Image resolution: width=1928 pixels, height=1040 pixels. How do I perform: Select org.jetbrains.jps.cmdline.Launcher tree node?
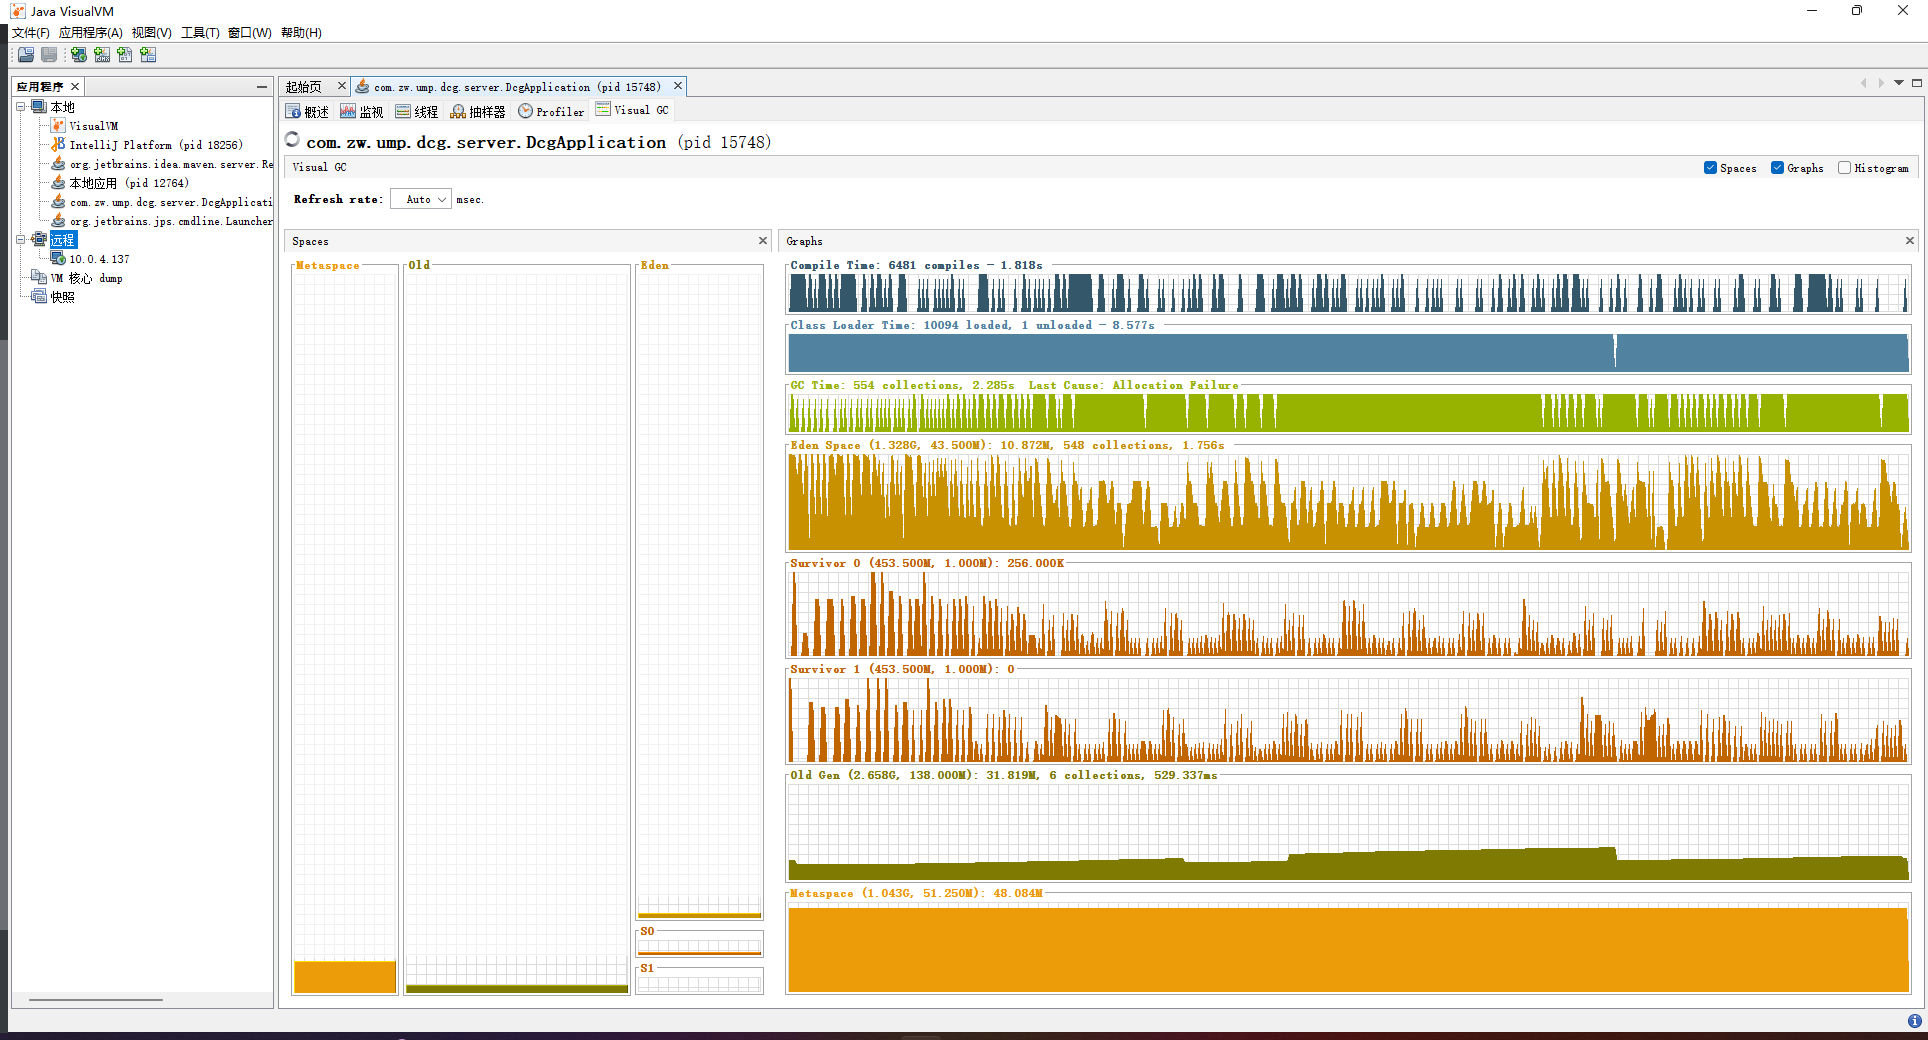(170, 221)
